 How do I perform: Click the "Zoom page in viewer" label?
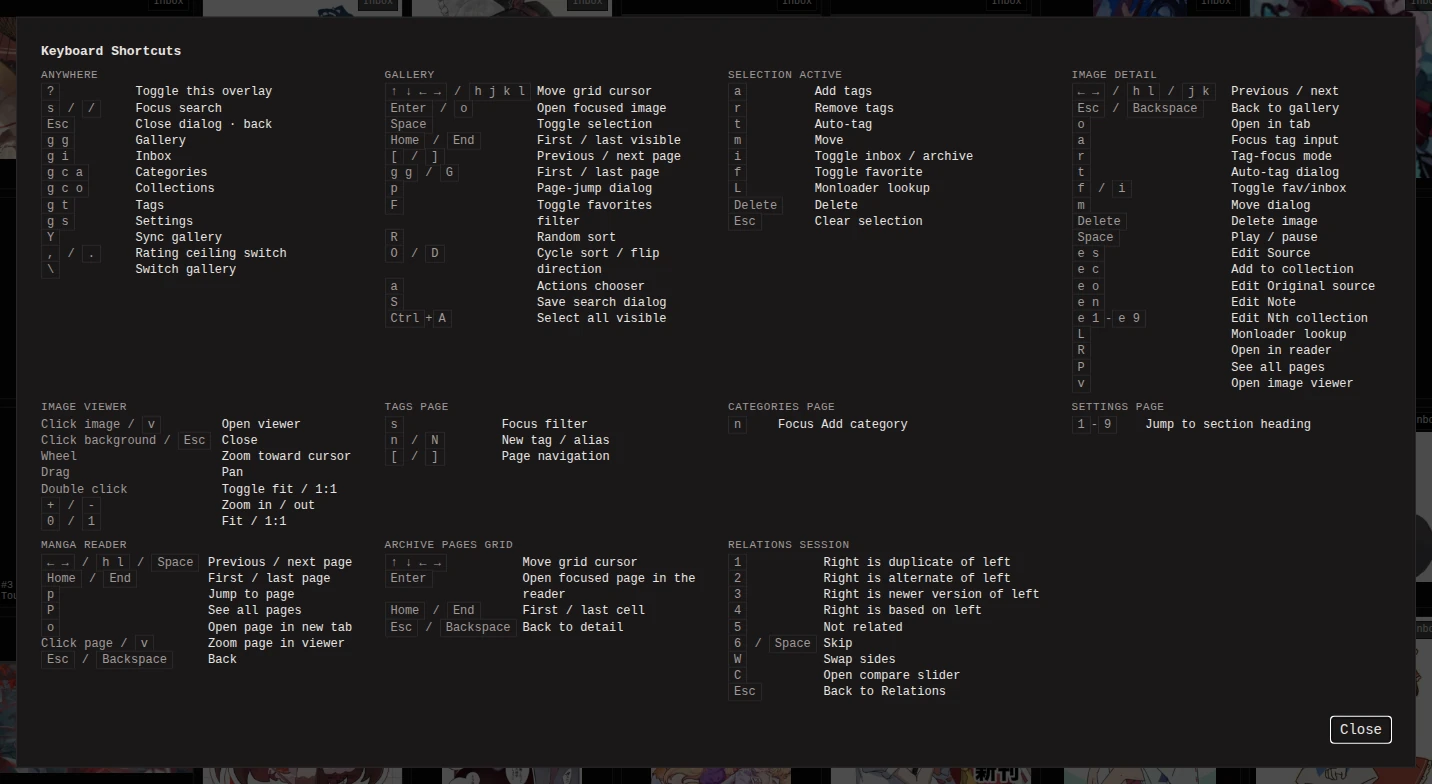coord(276,643)
